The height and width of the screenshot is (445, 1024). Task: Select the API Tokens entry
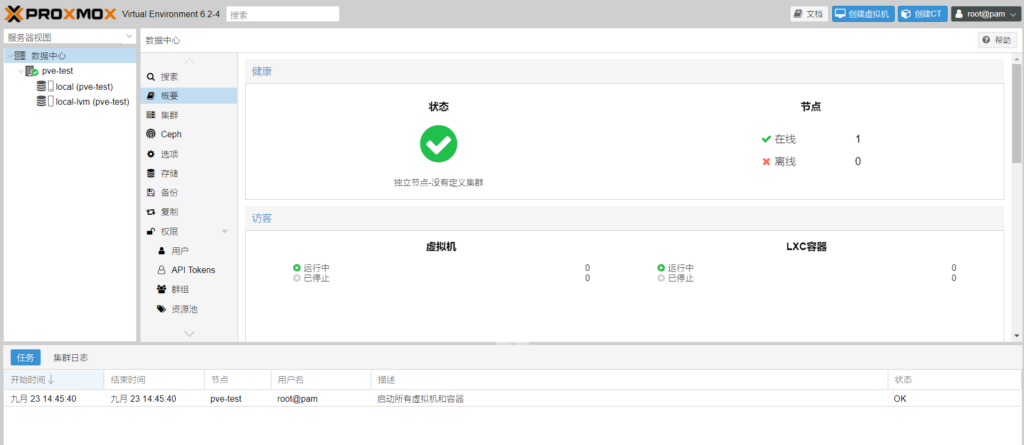pos(192,270)
